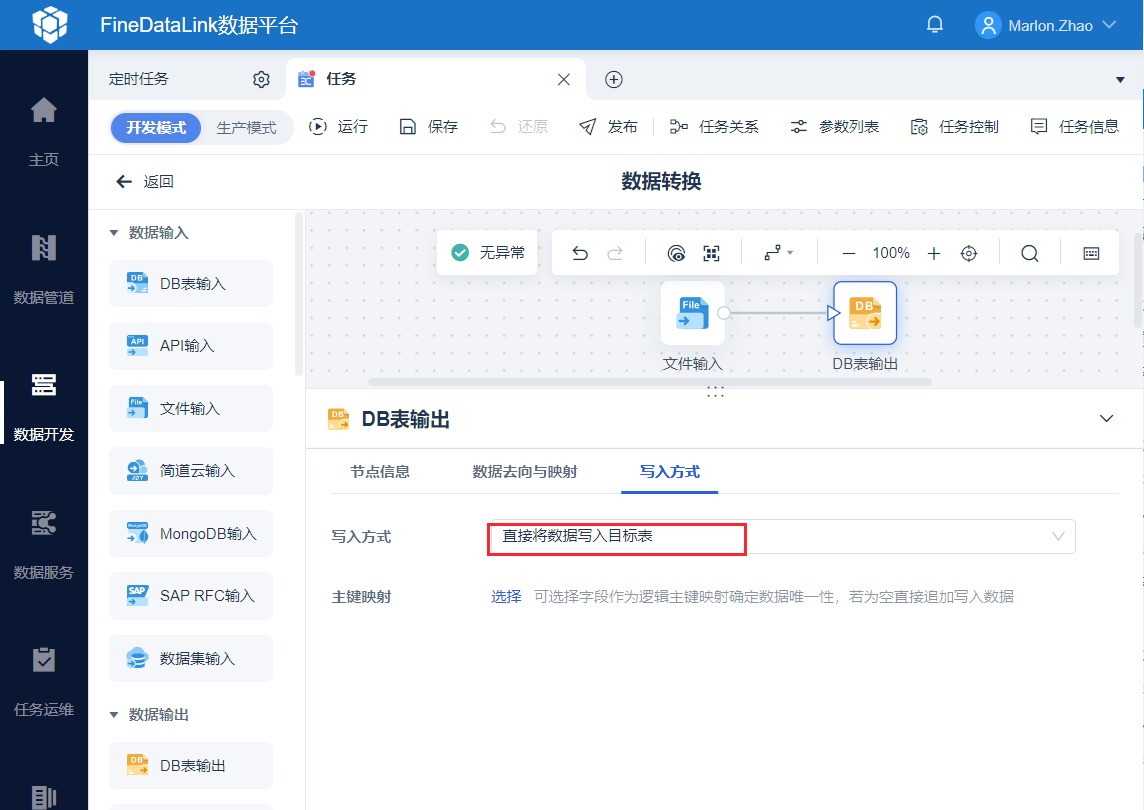Locate nodes with the target icon
Viewport: 1144px width, 810px height.
pyautogui.click(x=969, y=253)
